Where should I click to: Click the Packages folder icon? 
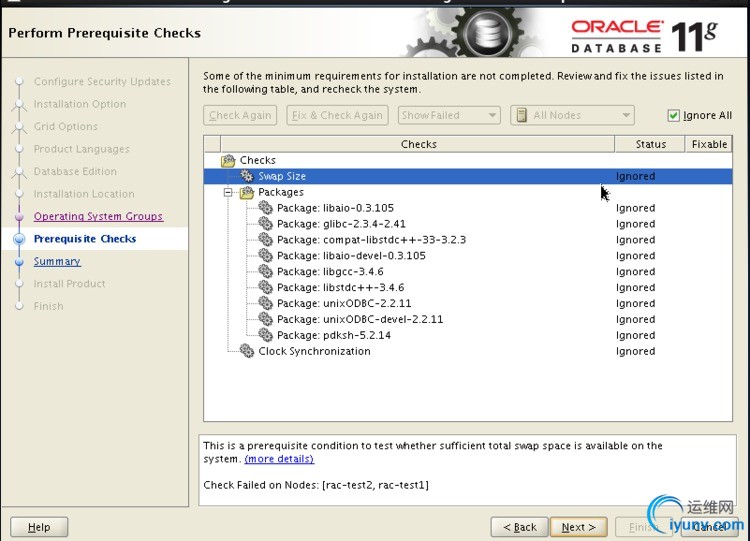coord(247,192)
